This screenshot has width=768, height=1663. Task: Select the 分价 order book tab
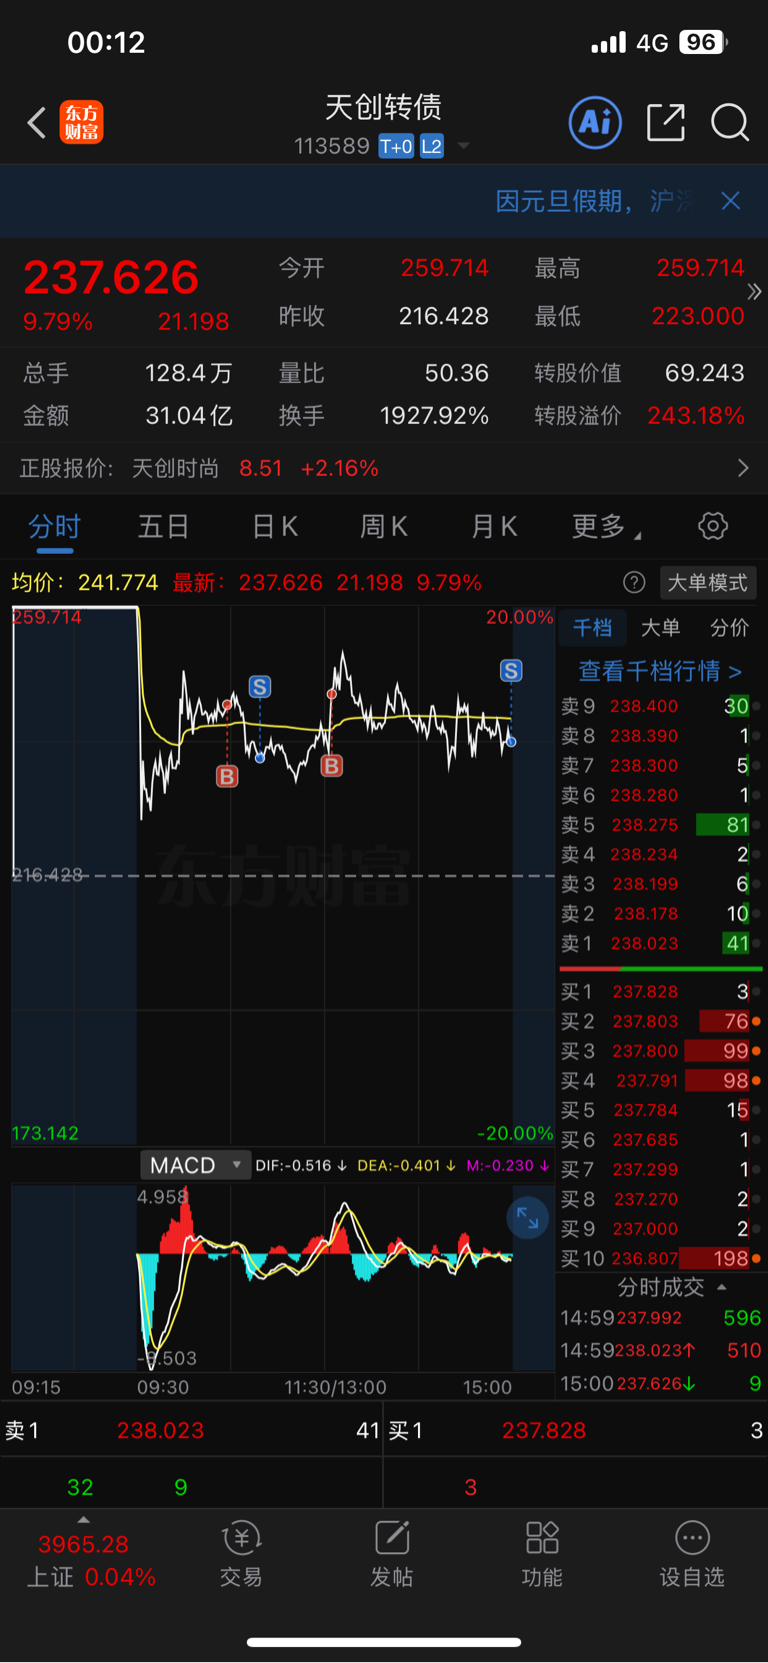(x=729, y=628)
